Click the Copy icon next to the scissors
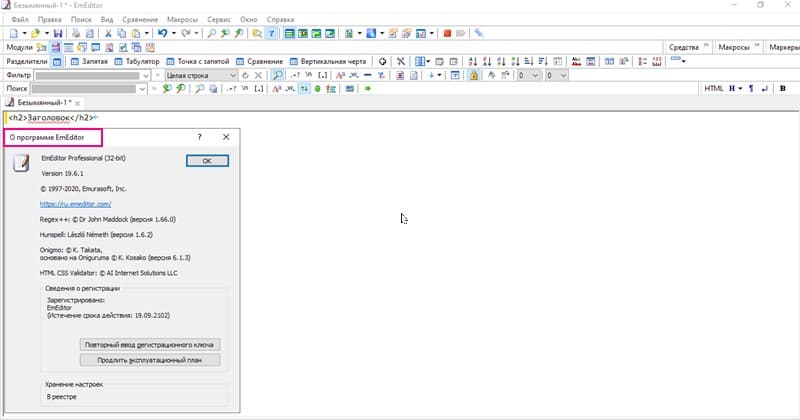 coord(121,33)
